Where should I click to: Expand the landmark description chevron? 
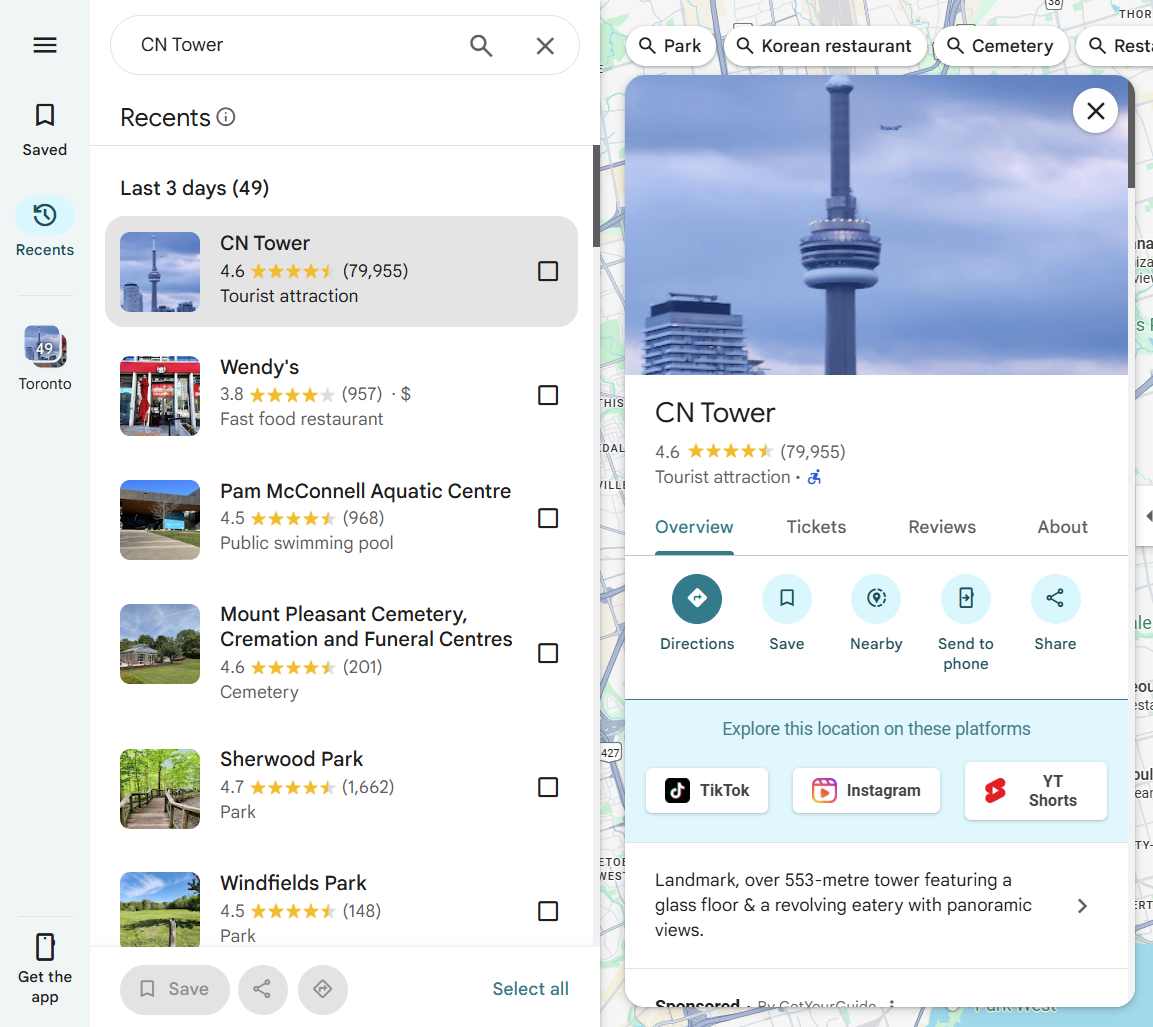coord(1082,906)
